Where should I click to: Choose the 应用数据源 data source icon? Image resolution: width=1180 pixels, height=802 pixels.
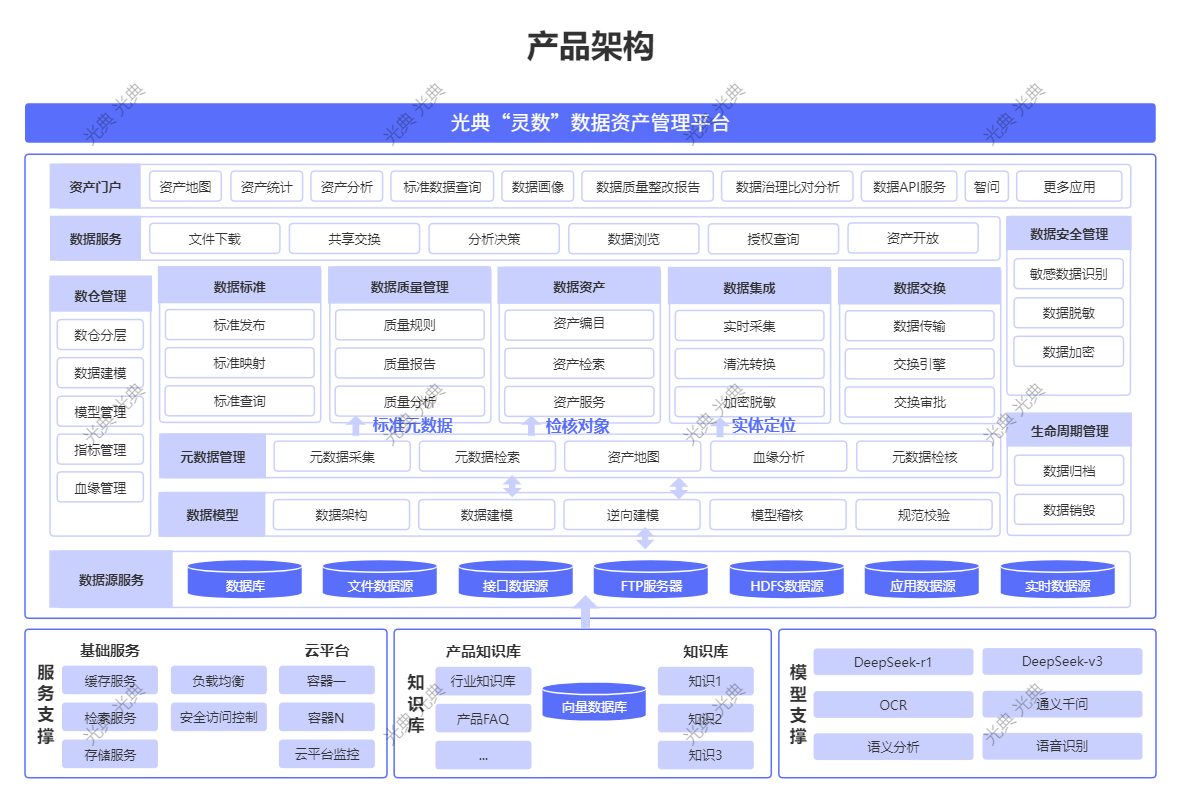921,580
